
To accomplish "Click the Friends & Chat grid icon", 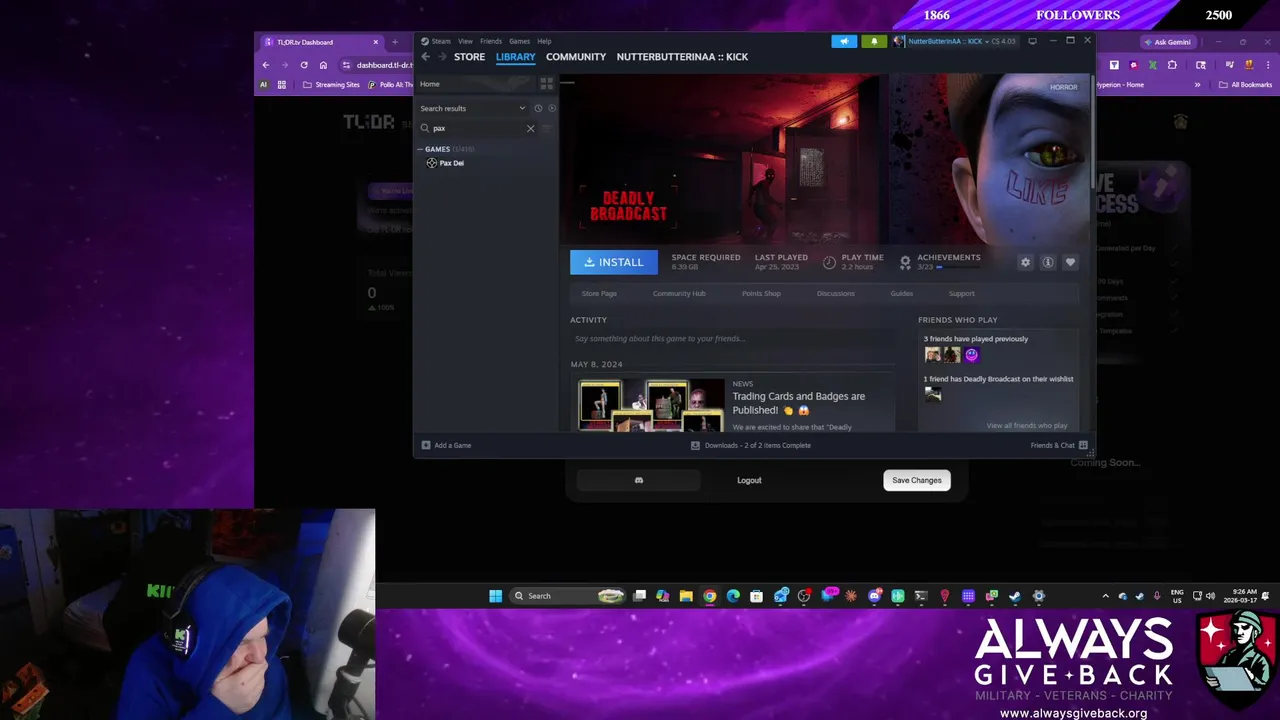I will click(1083, 445).
